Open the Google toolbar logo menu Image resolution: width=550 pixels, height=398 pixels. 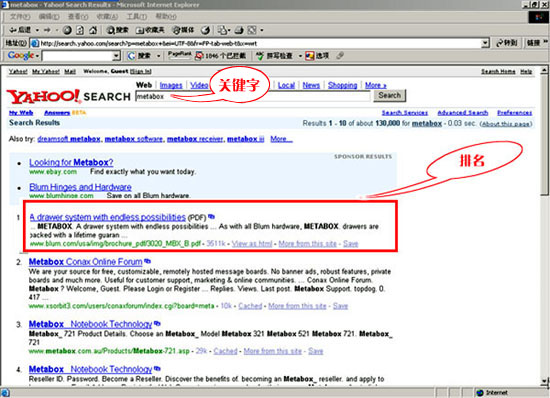pyautogui.click(x=23, y=55)
